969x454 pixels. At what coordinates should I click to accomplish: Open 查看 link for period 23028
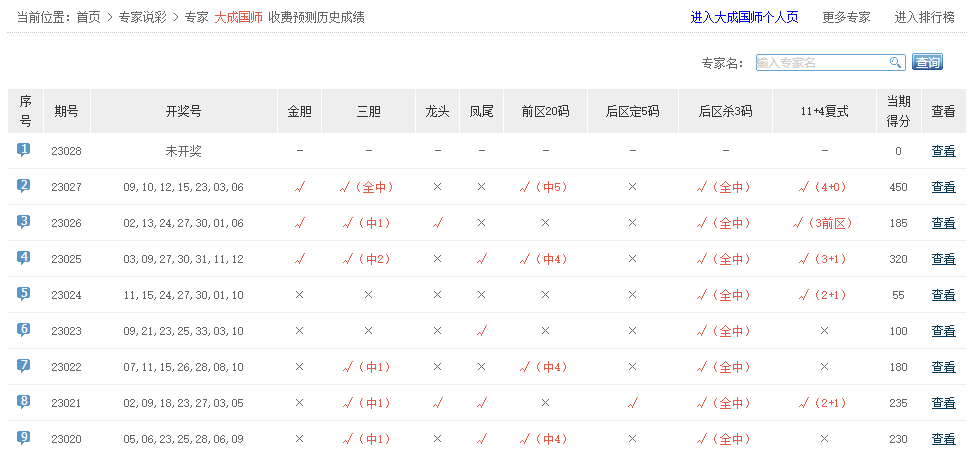coord(943,151)
